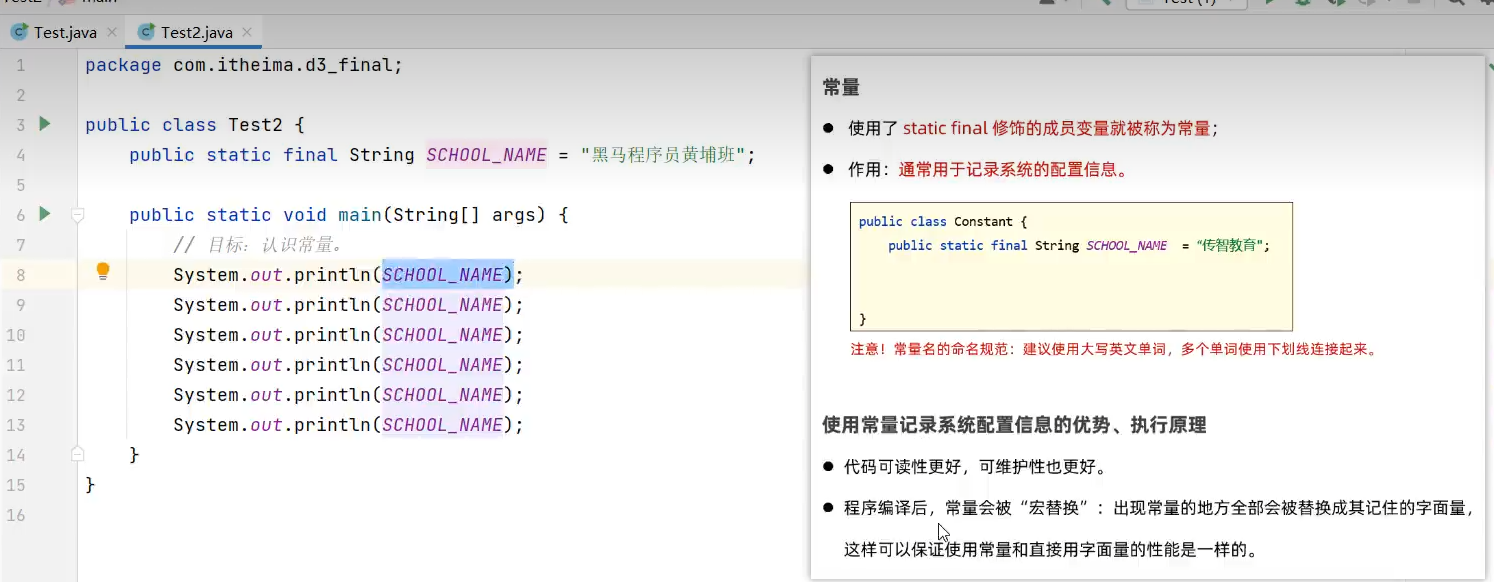Click line number 16 in the gutter

(x=15, y=515)
